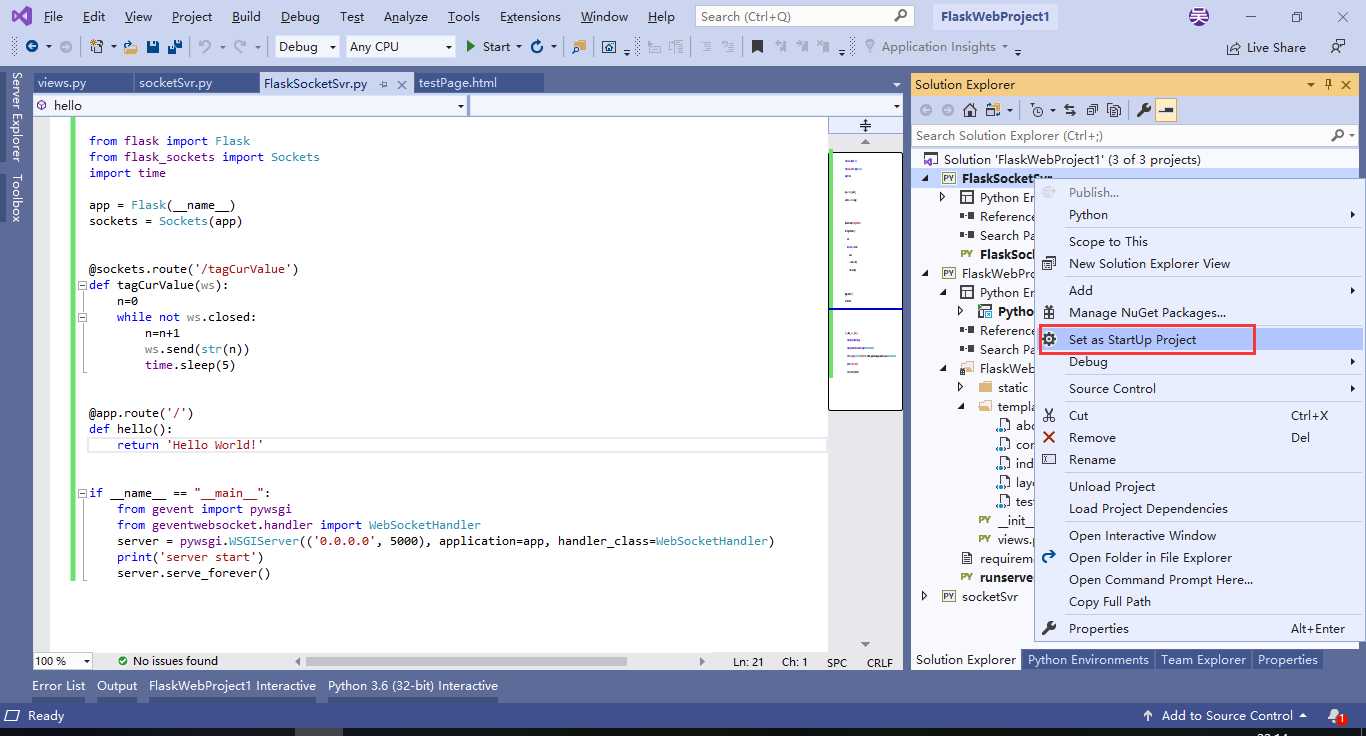Image resolution: width=1366 pixels, height=736 pixels.
Task: Click the Restart/refresh circular arrow icon
Action: click(537, 46)
